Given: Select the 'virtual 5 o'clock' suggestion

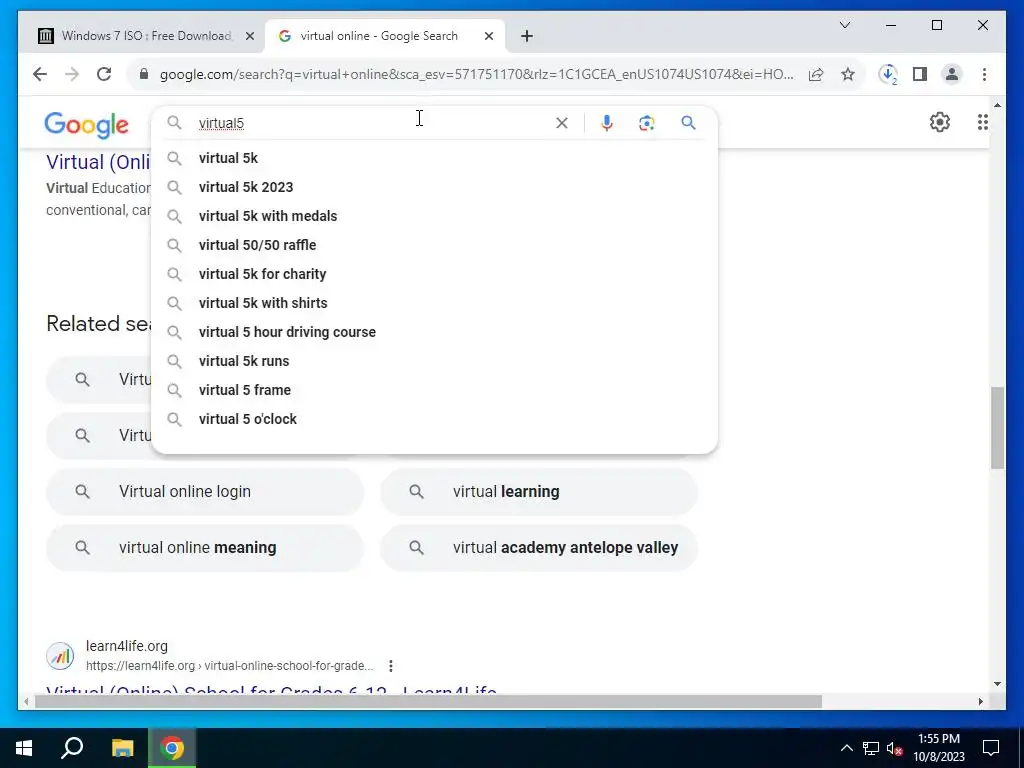Looking at the screenshot, I should [x=434, y=419].
